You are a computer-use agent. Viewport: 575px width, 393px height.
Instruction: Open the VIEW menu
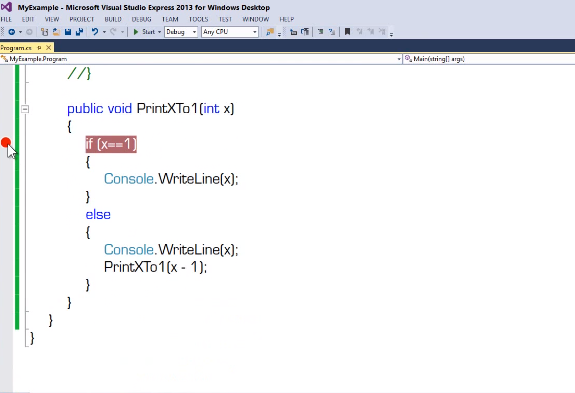click(52, 19)
